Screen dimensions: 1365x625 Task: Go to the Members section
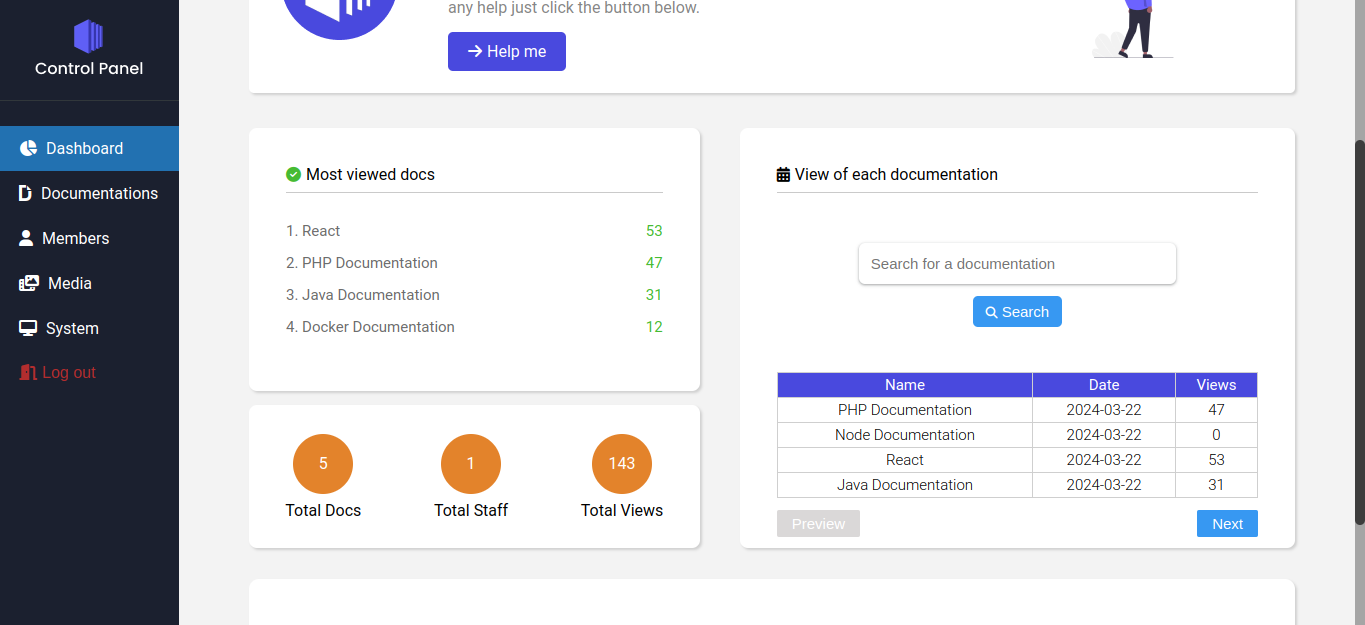tap(89, 238)
